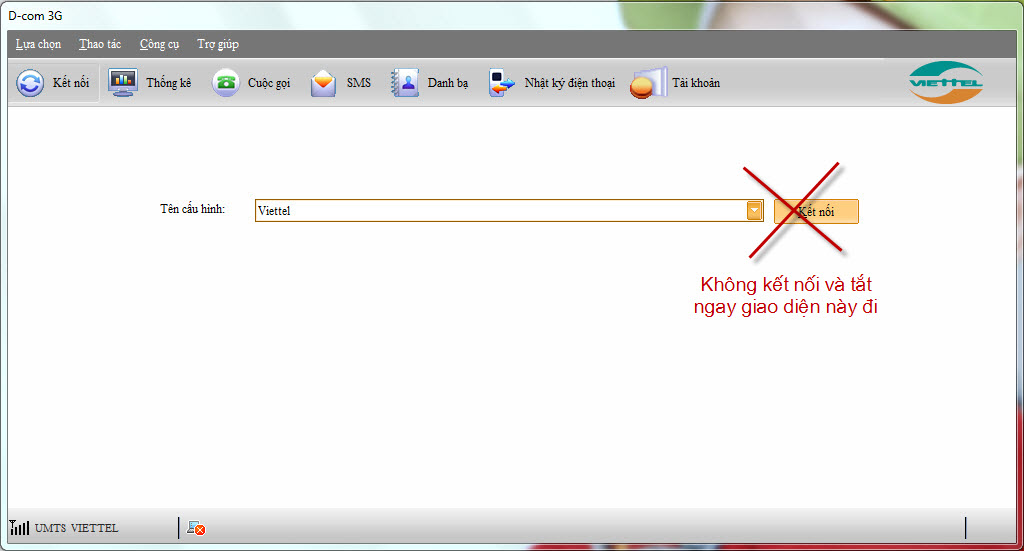Click the Nhật ký điện thoại icon

click(501, 83)
